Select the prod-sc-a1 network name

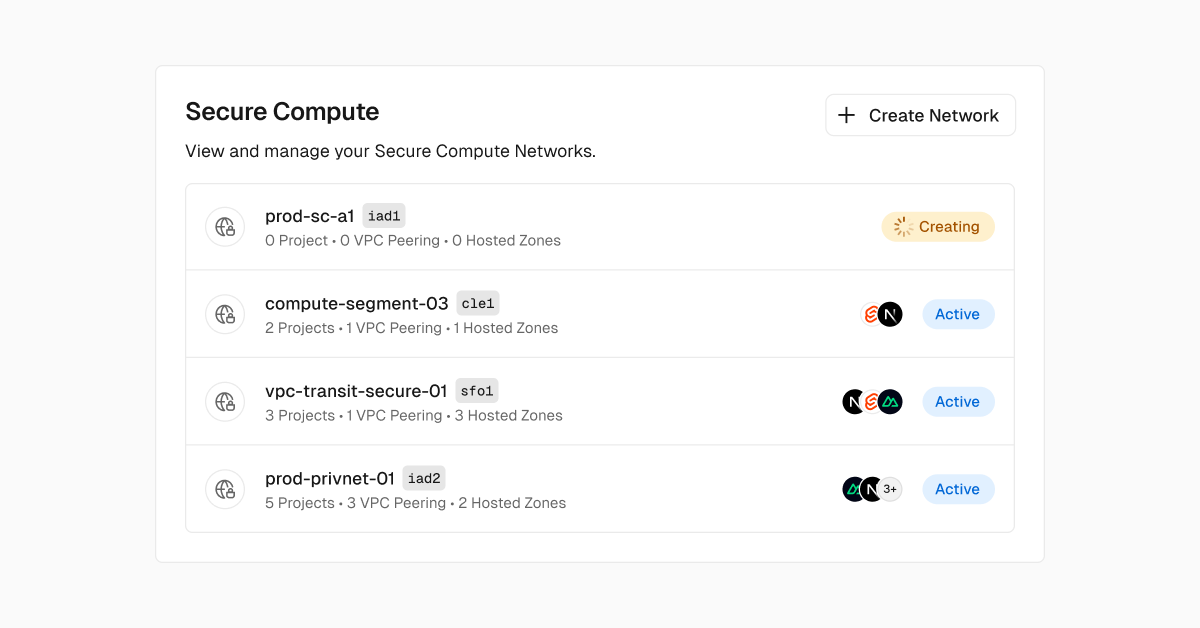310,215
